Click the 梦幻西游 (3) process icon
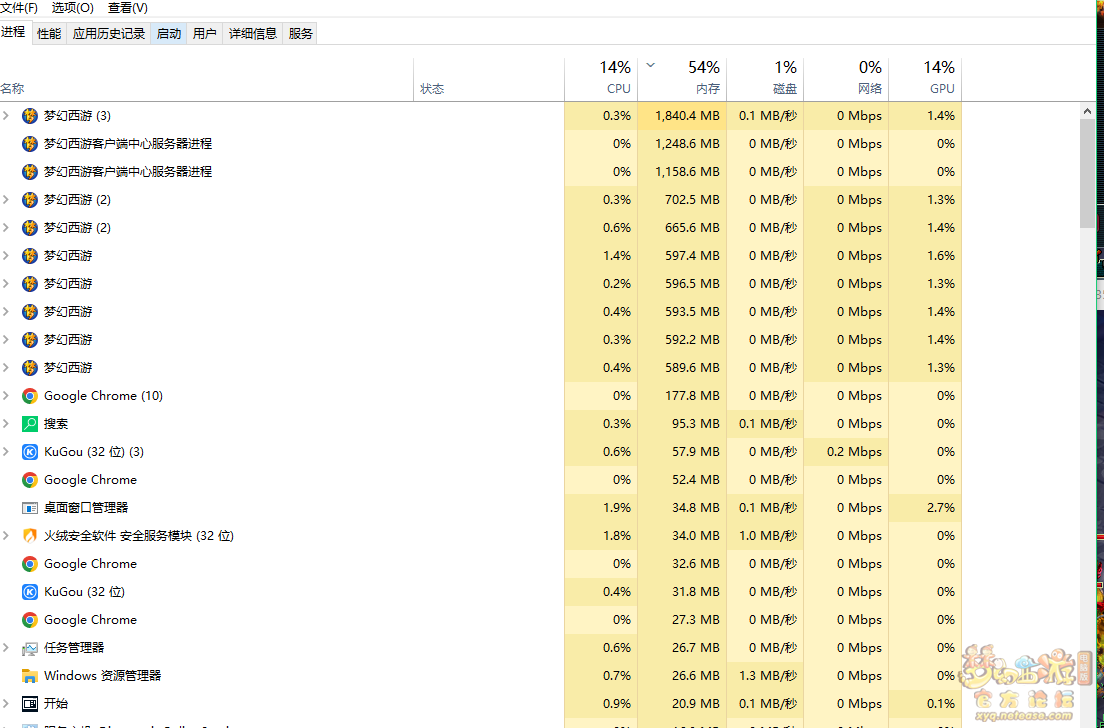The width and height of the screenshot is (1104, 728). (30, 115)
